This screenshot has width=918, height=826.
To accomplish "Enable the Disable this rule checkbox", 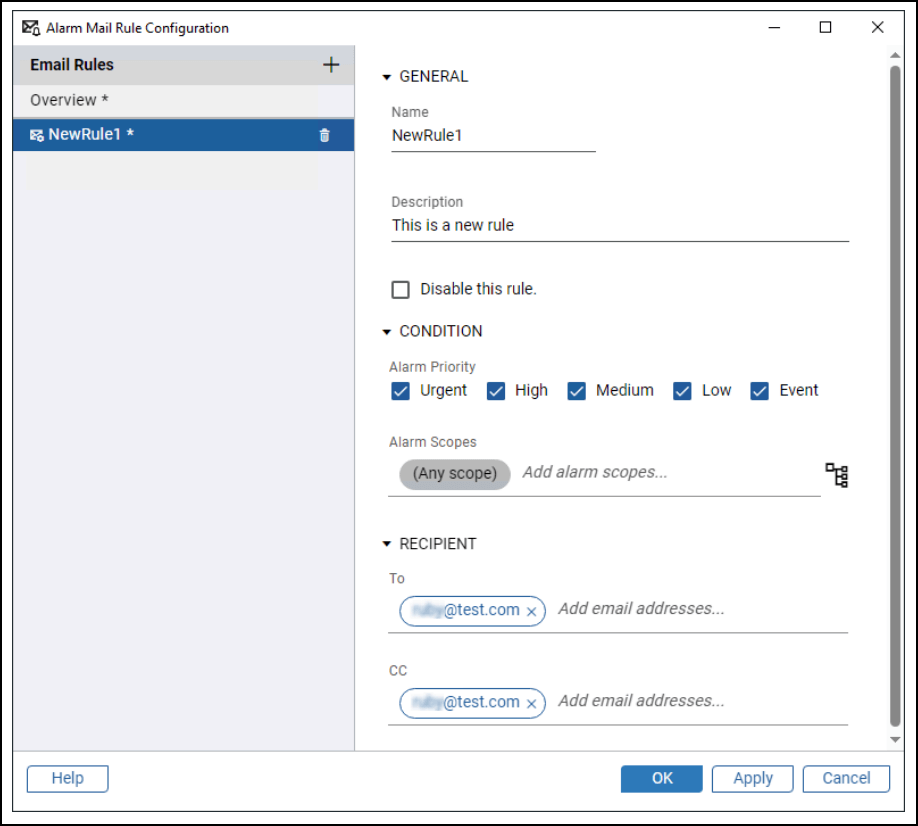I will [x=401, y=290].
